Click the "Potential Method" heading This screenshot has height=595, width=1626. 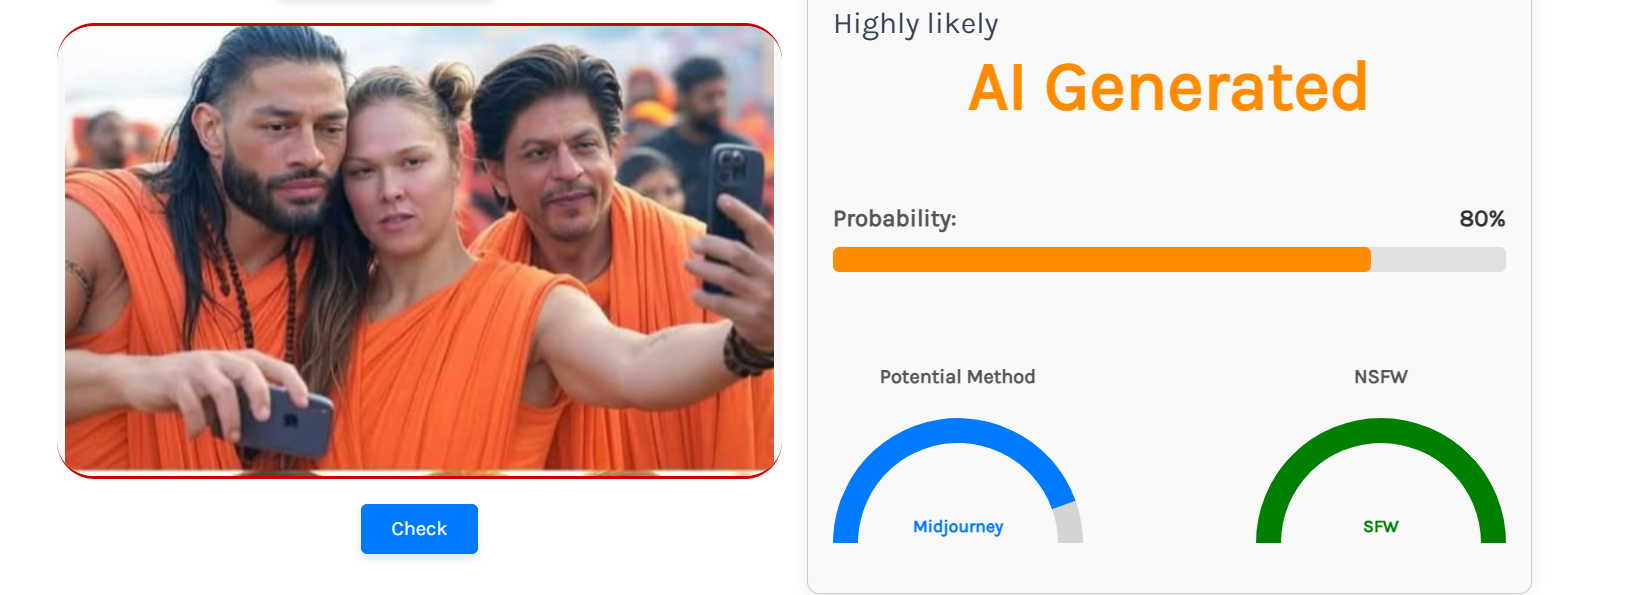[957, 377]
